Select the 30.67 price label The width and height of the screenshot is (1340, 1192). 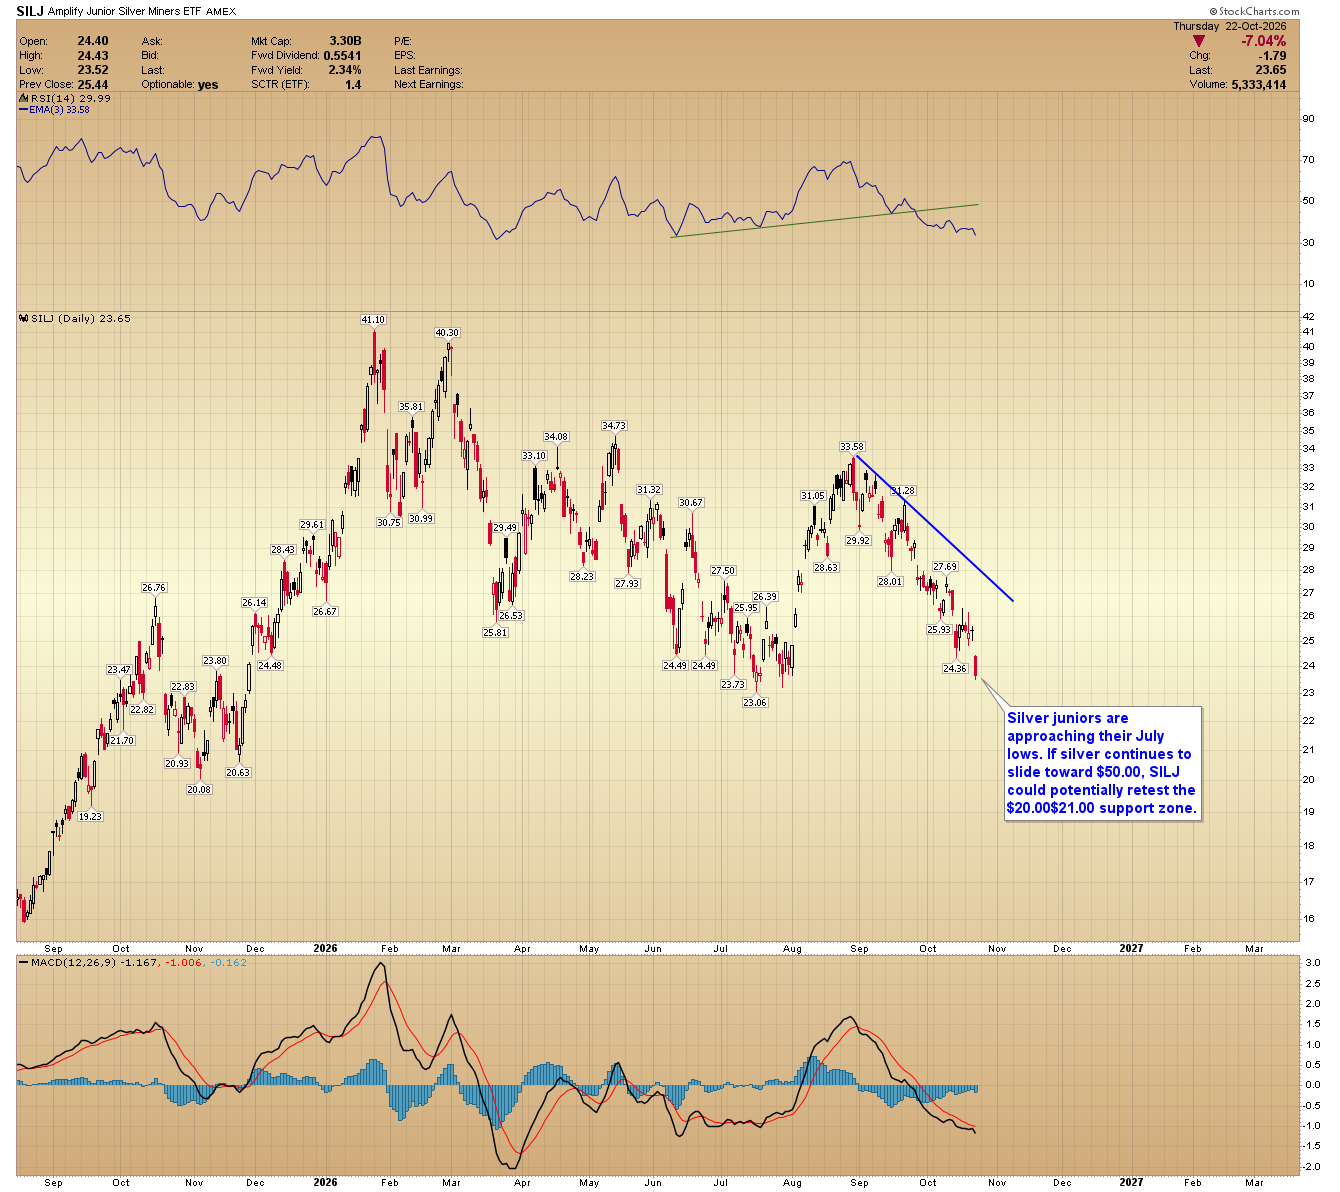691,503
